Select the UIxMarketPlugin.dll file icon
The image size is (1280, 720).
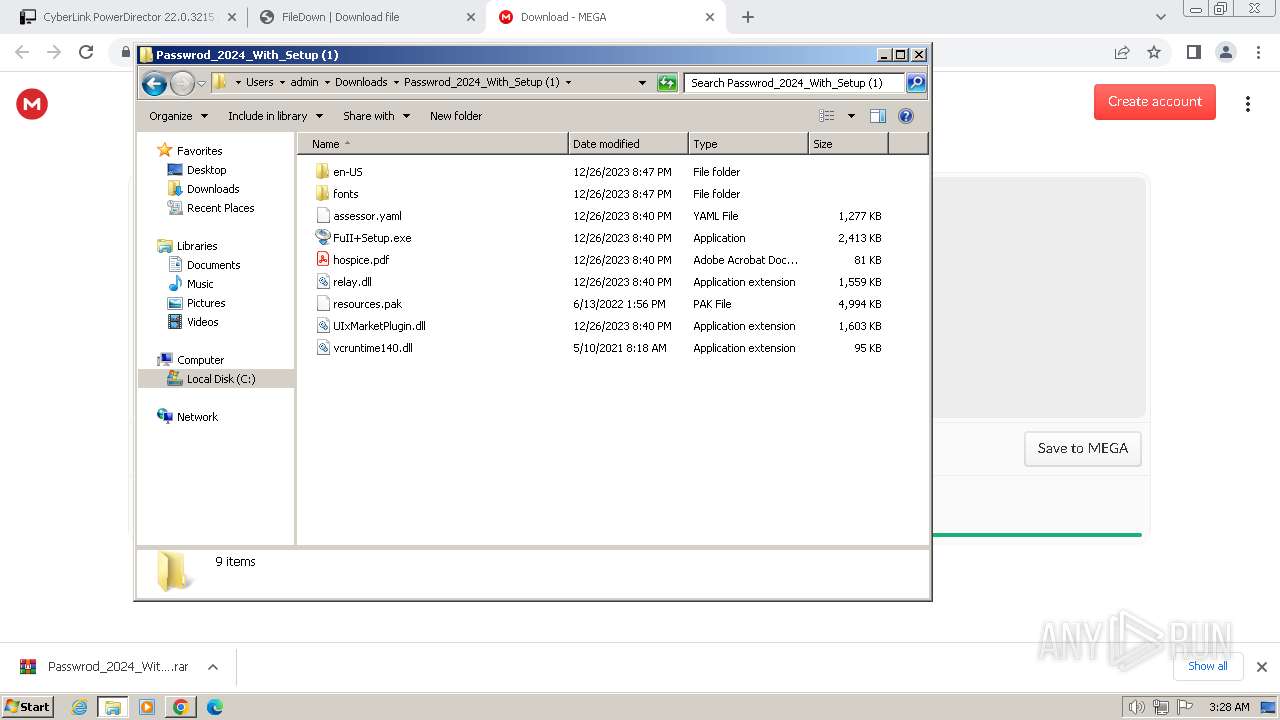(322, 326)
